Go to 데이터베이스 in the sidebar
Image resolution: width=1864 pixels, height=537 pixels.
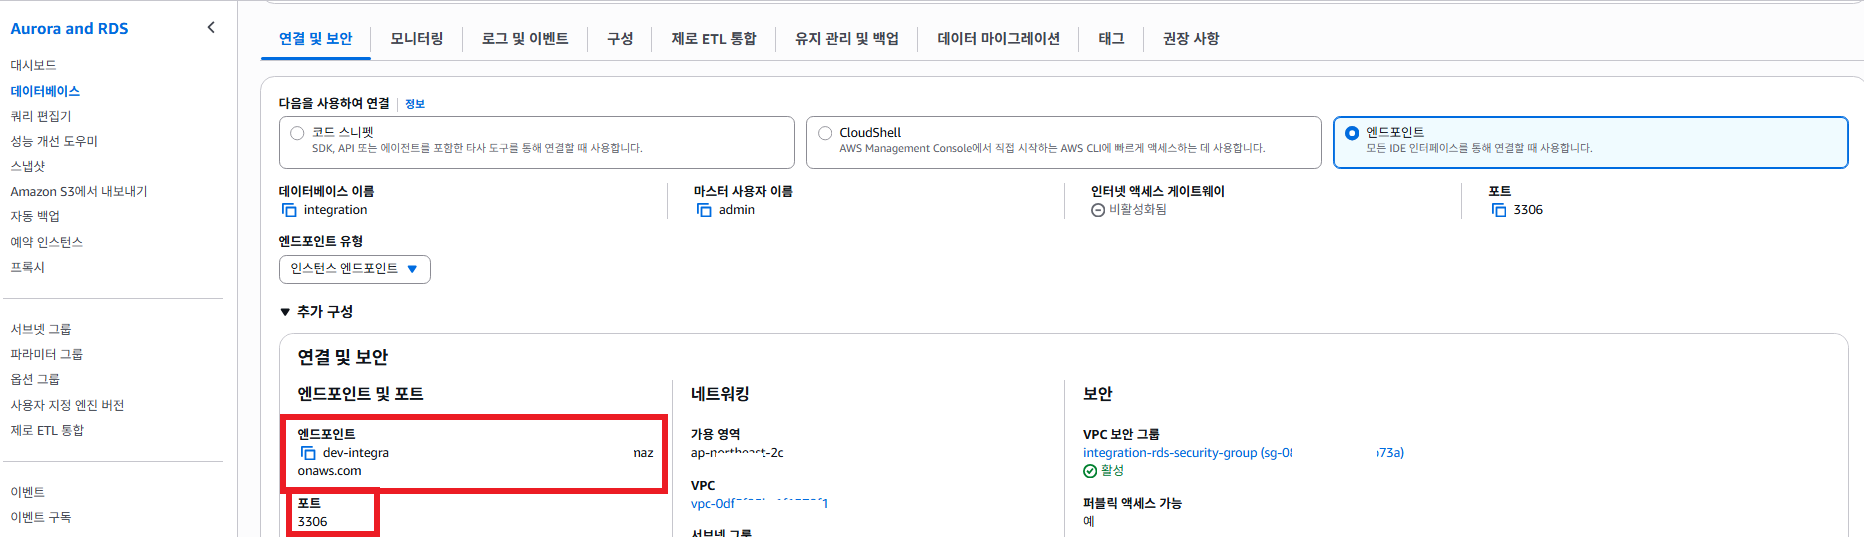point(45,91)
